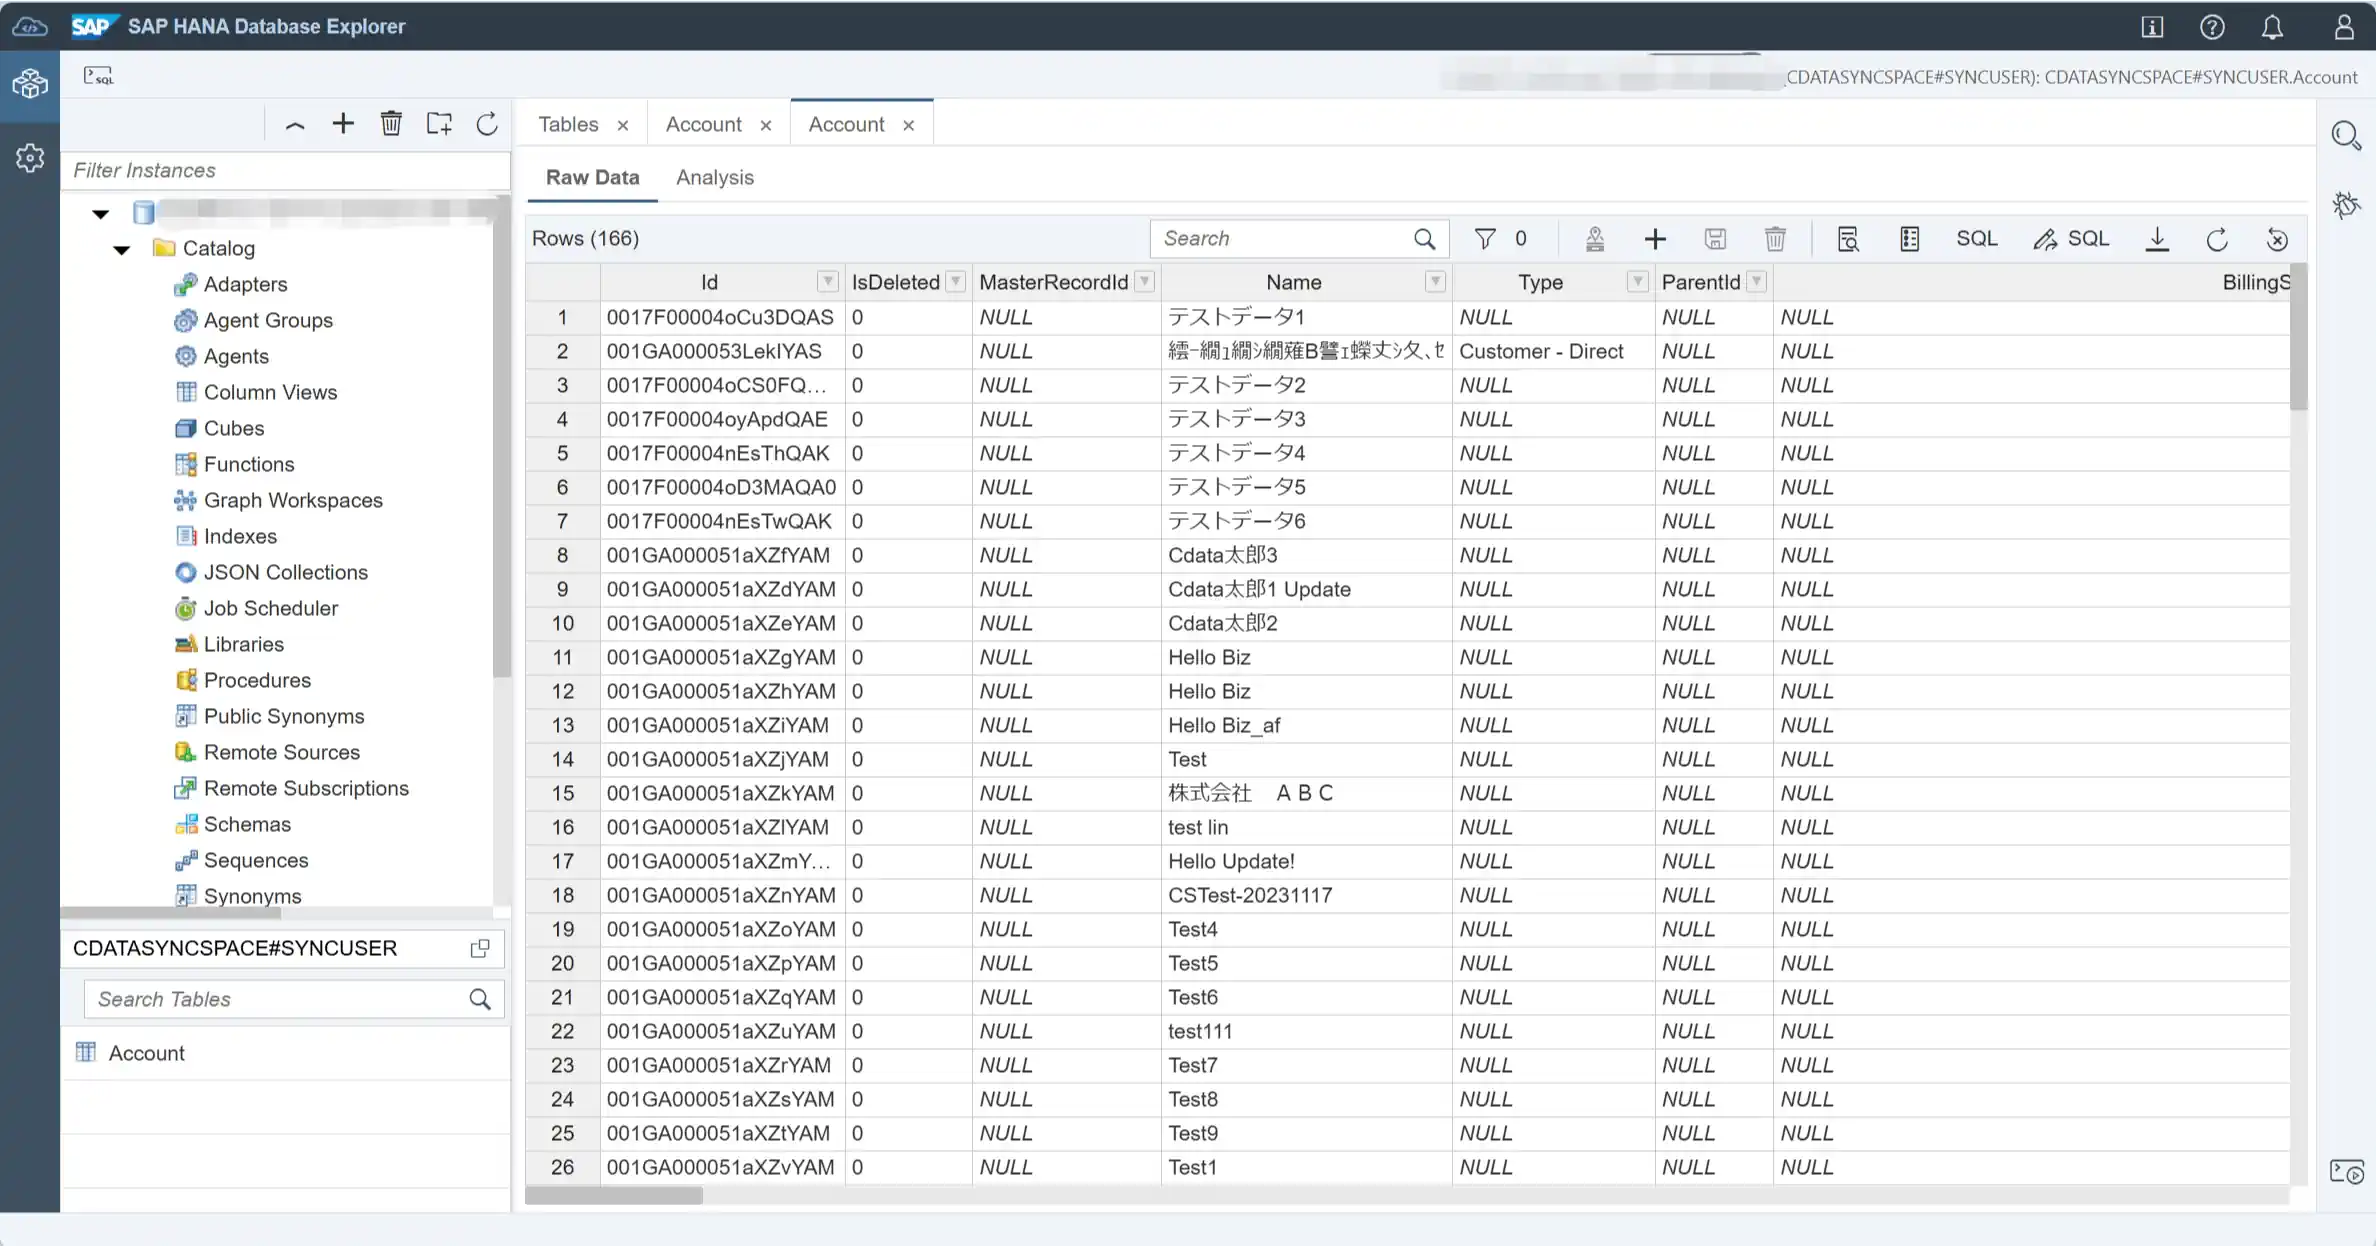Switch to the Tables tab
This screenshot has width=2376, height=1246.
click(568, 125)
